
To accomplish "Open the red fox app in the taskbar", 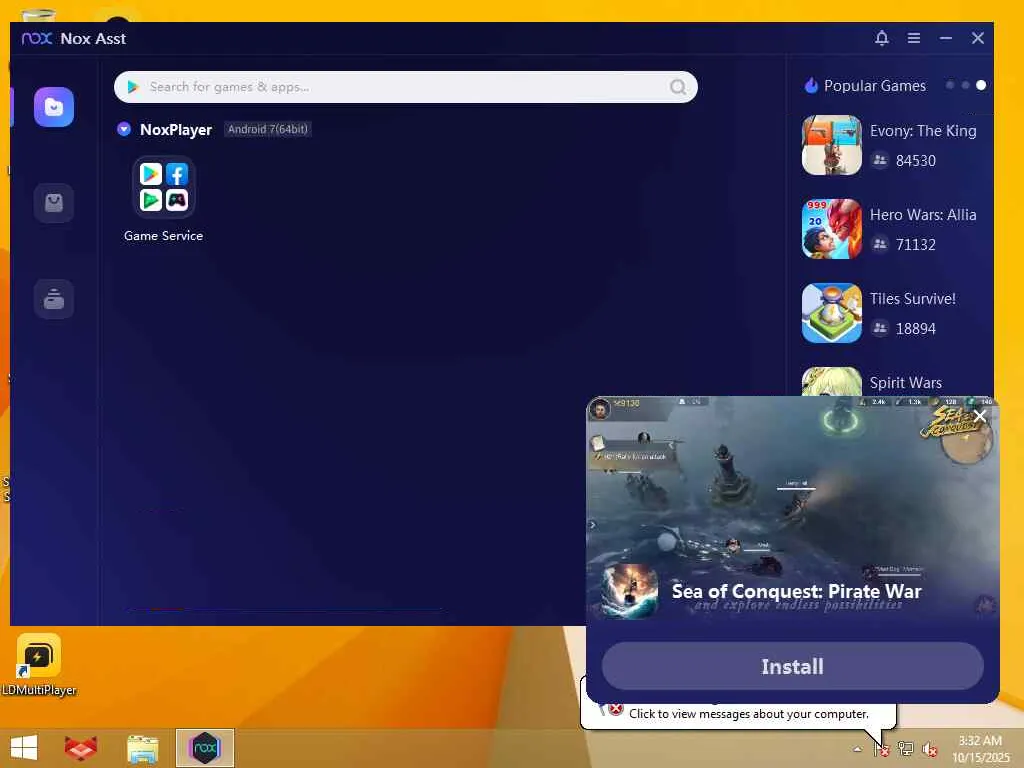I will [x=81, y=748].
